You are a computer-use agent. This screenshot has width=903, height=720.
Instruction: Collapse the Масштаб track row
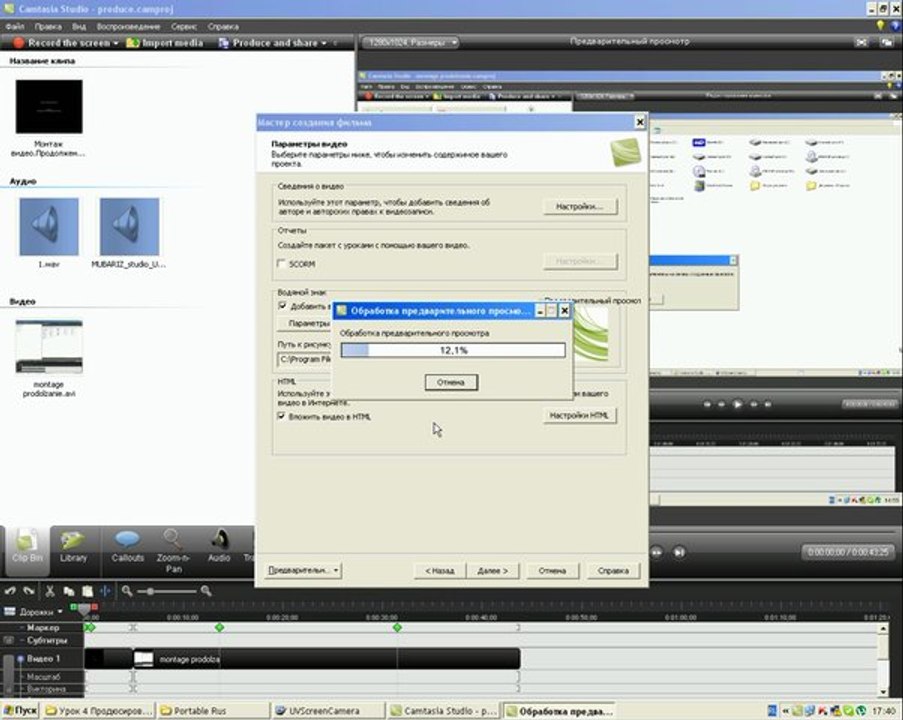22,677
